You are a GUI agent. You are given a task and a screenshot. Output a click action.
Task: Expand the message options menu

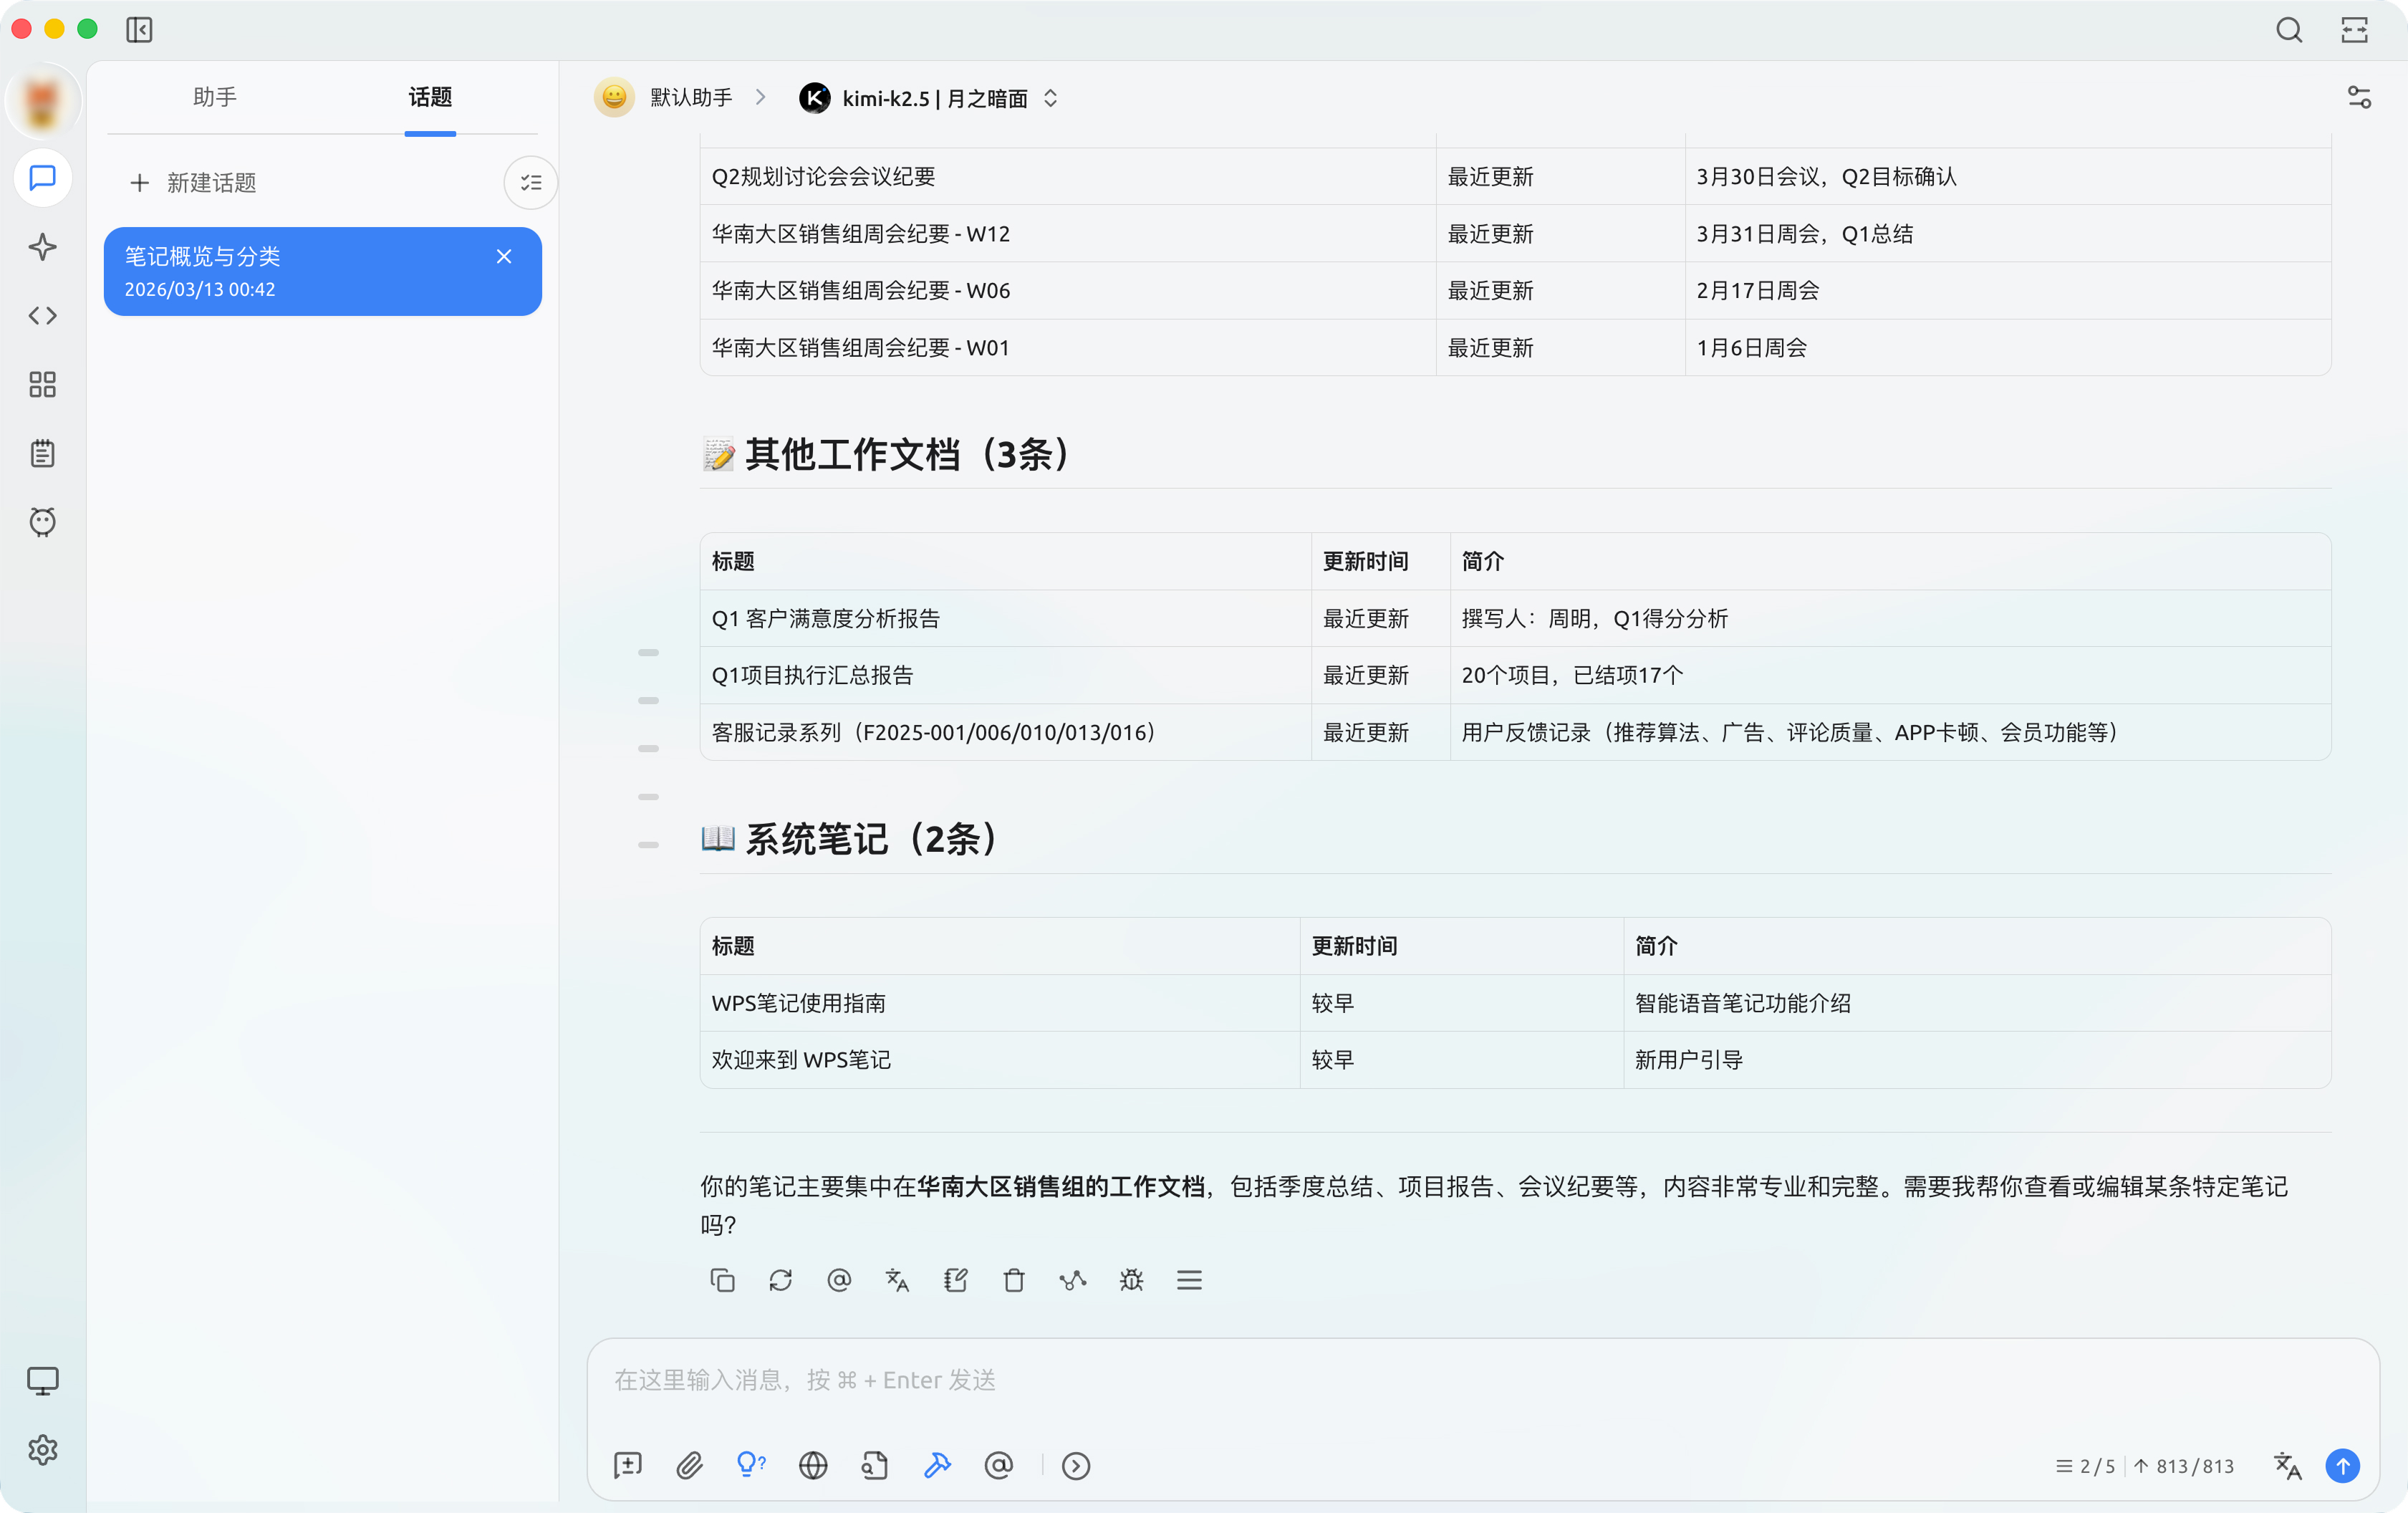tap(1189, 1281)
